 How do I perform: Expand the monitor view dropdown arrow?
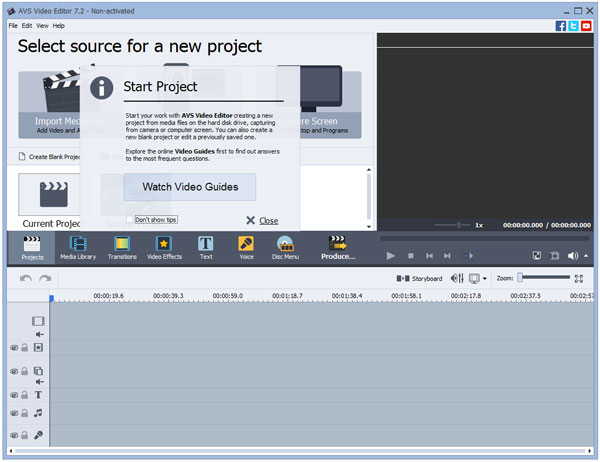[487, 278]
